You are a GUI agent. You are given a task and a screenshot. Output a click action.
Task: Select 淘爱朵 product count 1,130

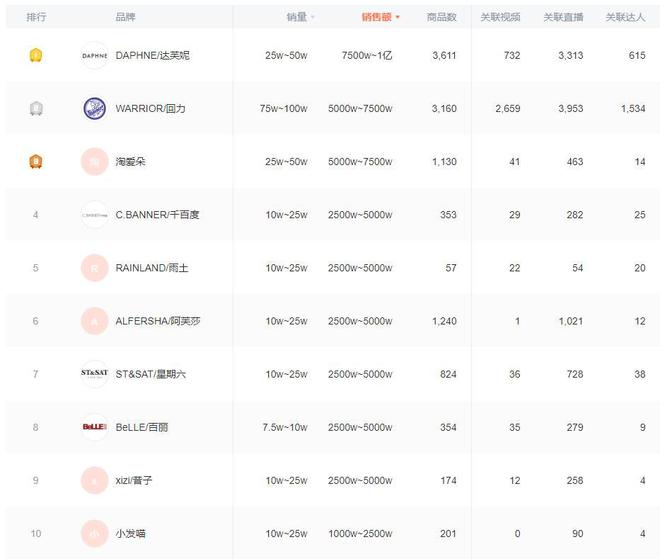[444, 161]
